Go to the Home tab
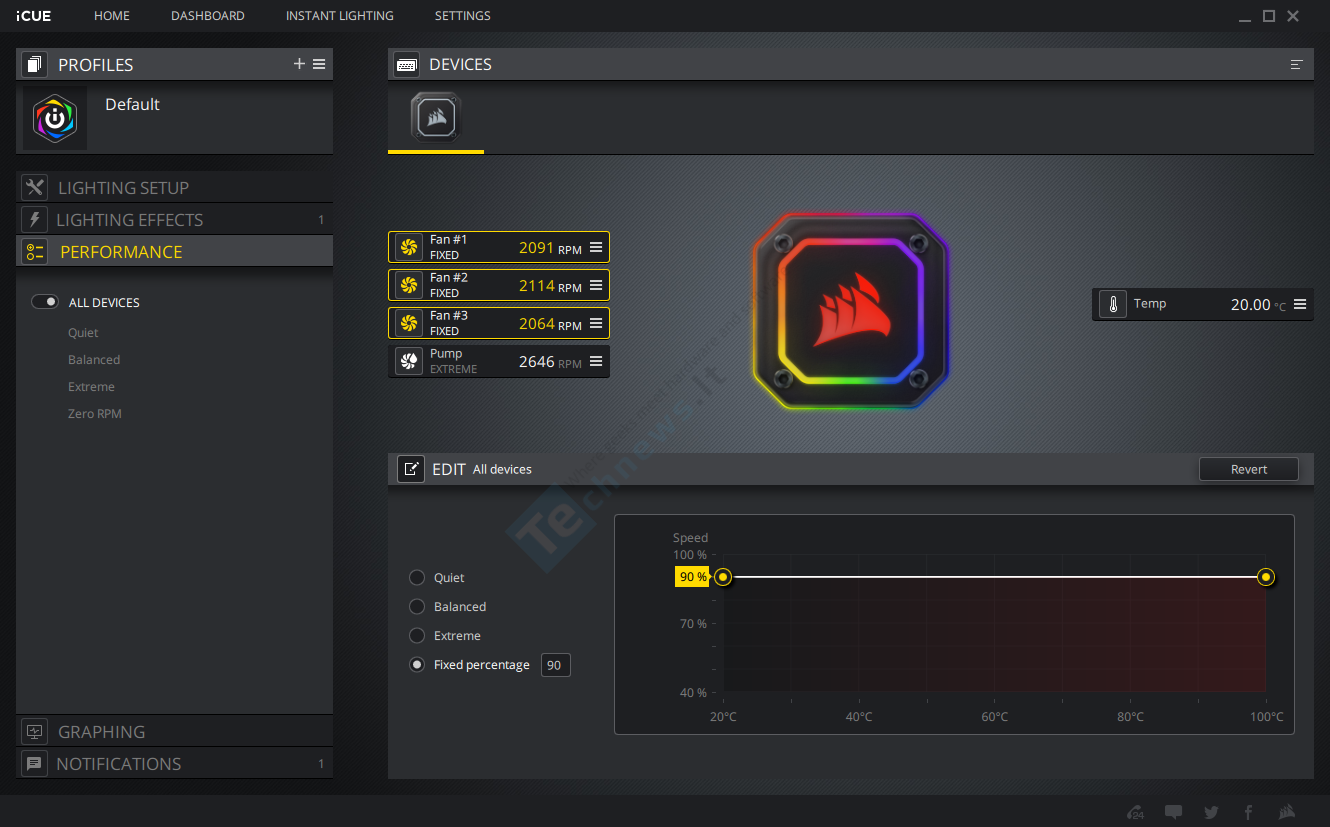 pos(112,16)
